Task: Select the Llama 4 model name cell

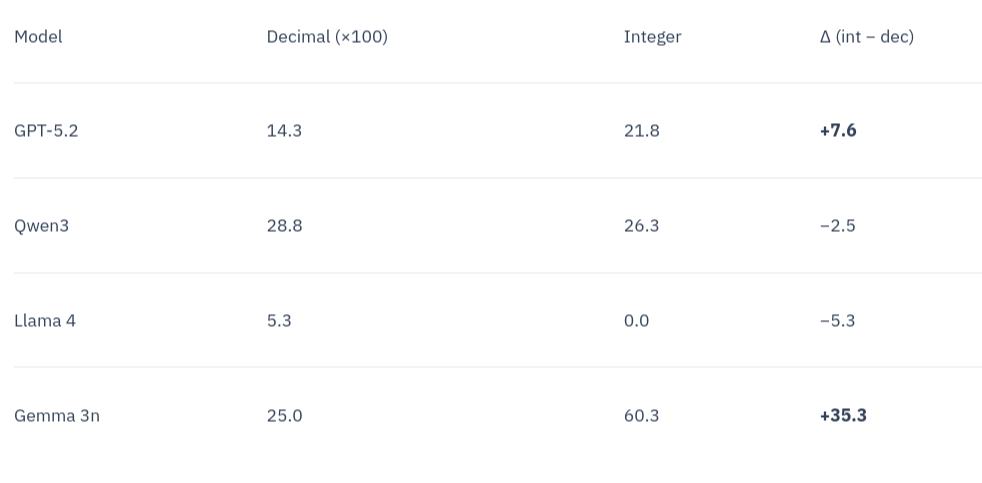Action: pos(45,321)
